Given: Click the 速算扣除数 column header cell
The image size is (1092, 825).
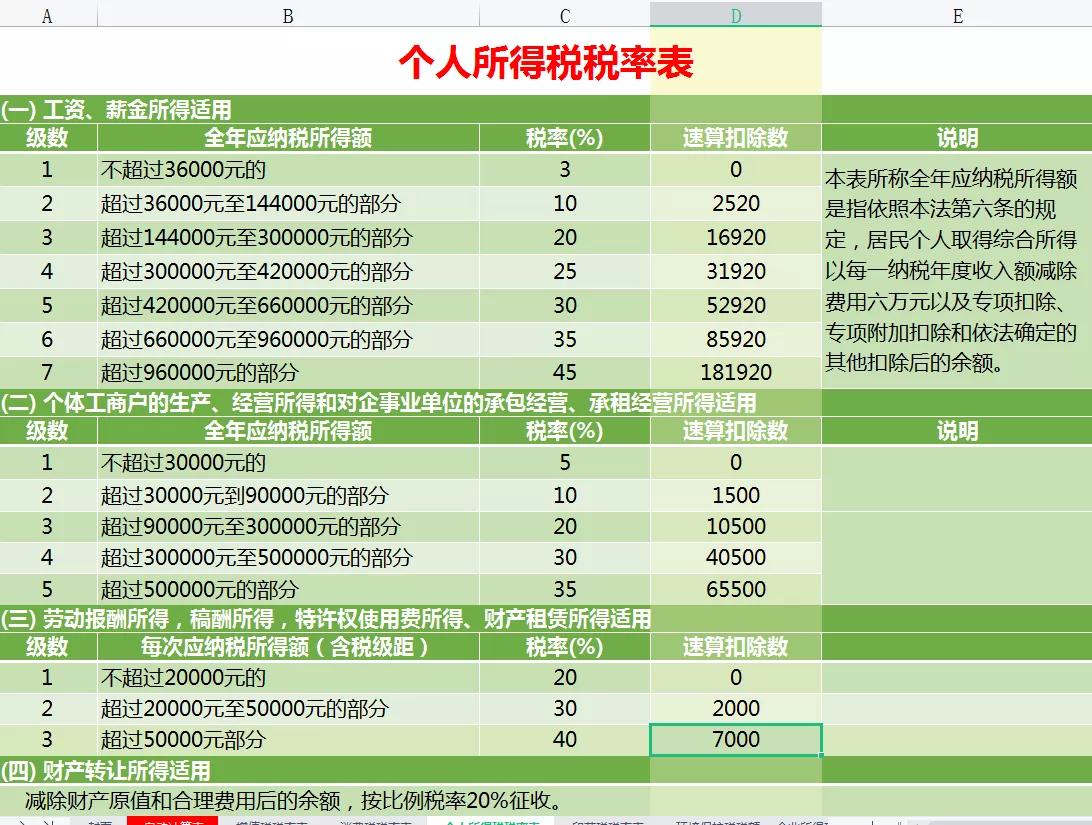Looking at the screenshot, I should [736, 138].
